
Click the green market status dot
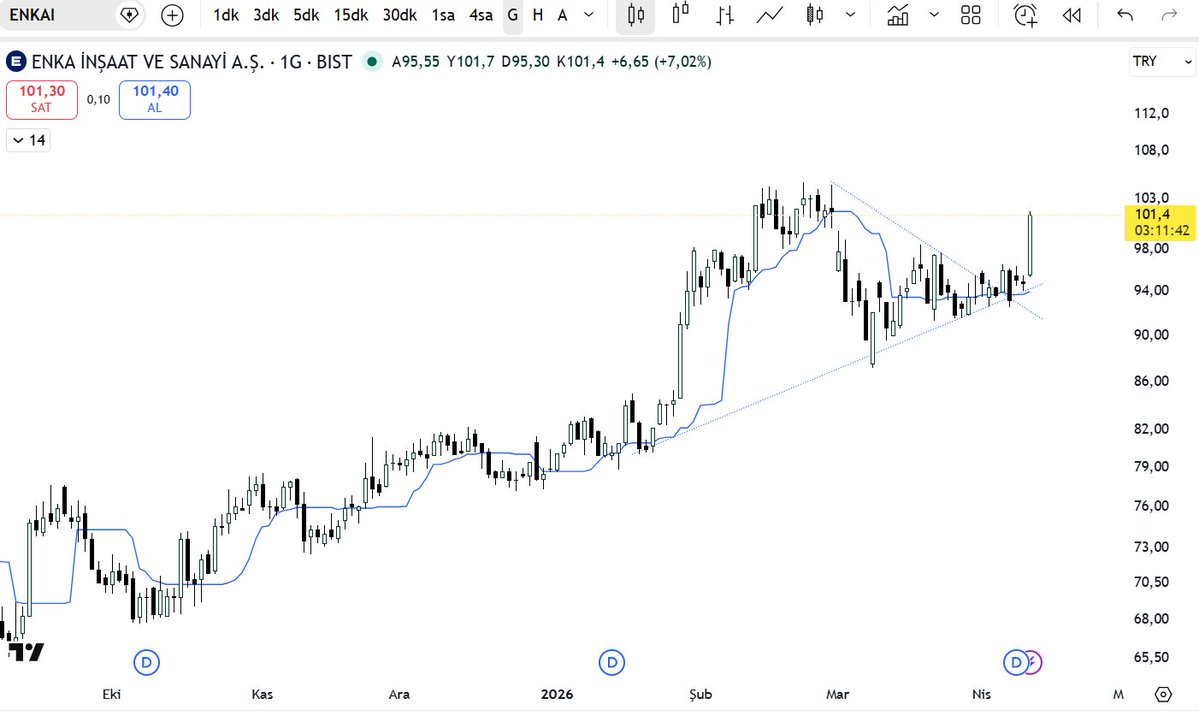[x=372, y=61]
